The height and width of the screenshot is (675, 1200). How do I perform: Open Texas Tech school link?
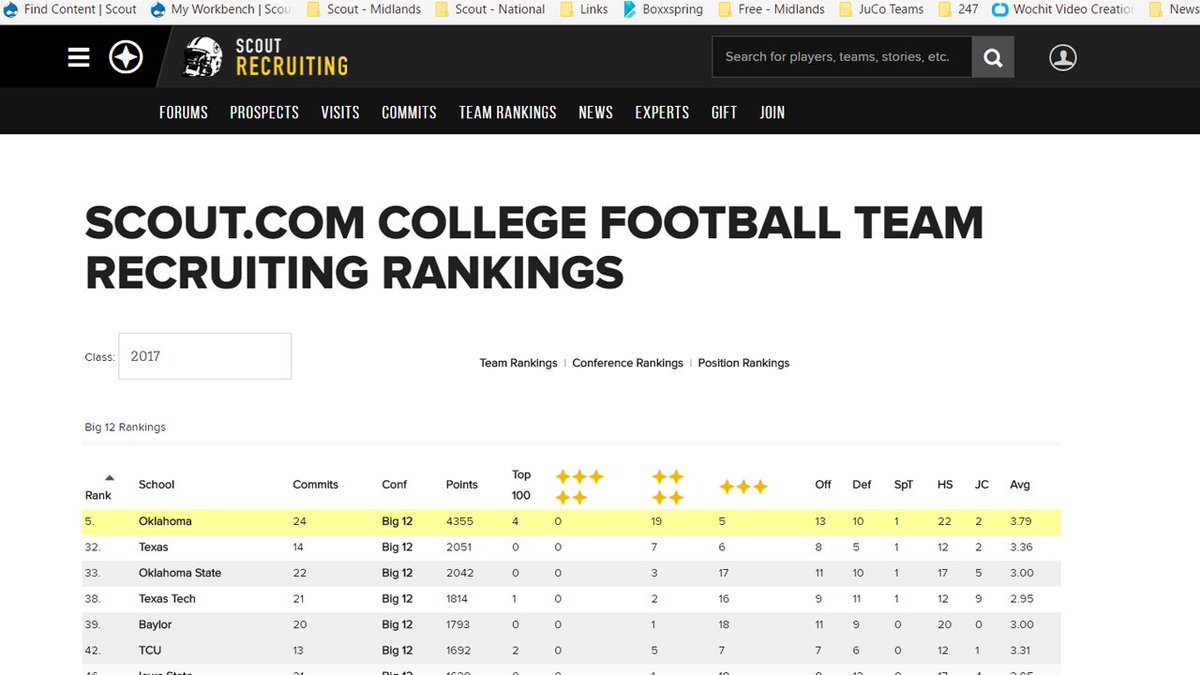coord(167,599)
